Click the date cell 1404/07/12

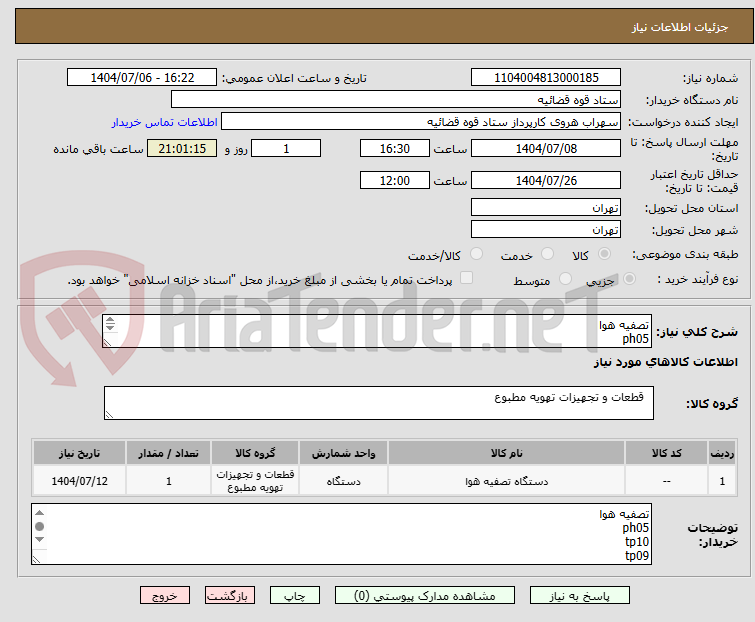[79, 481]
